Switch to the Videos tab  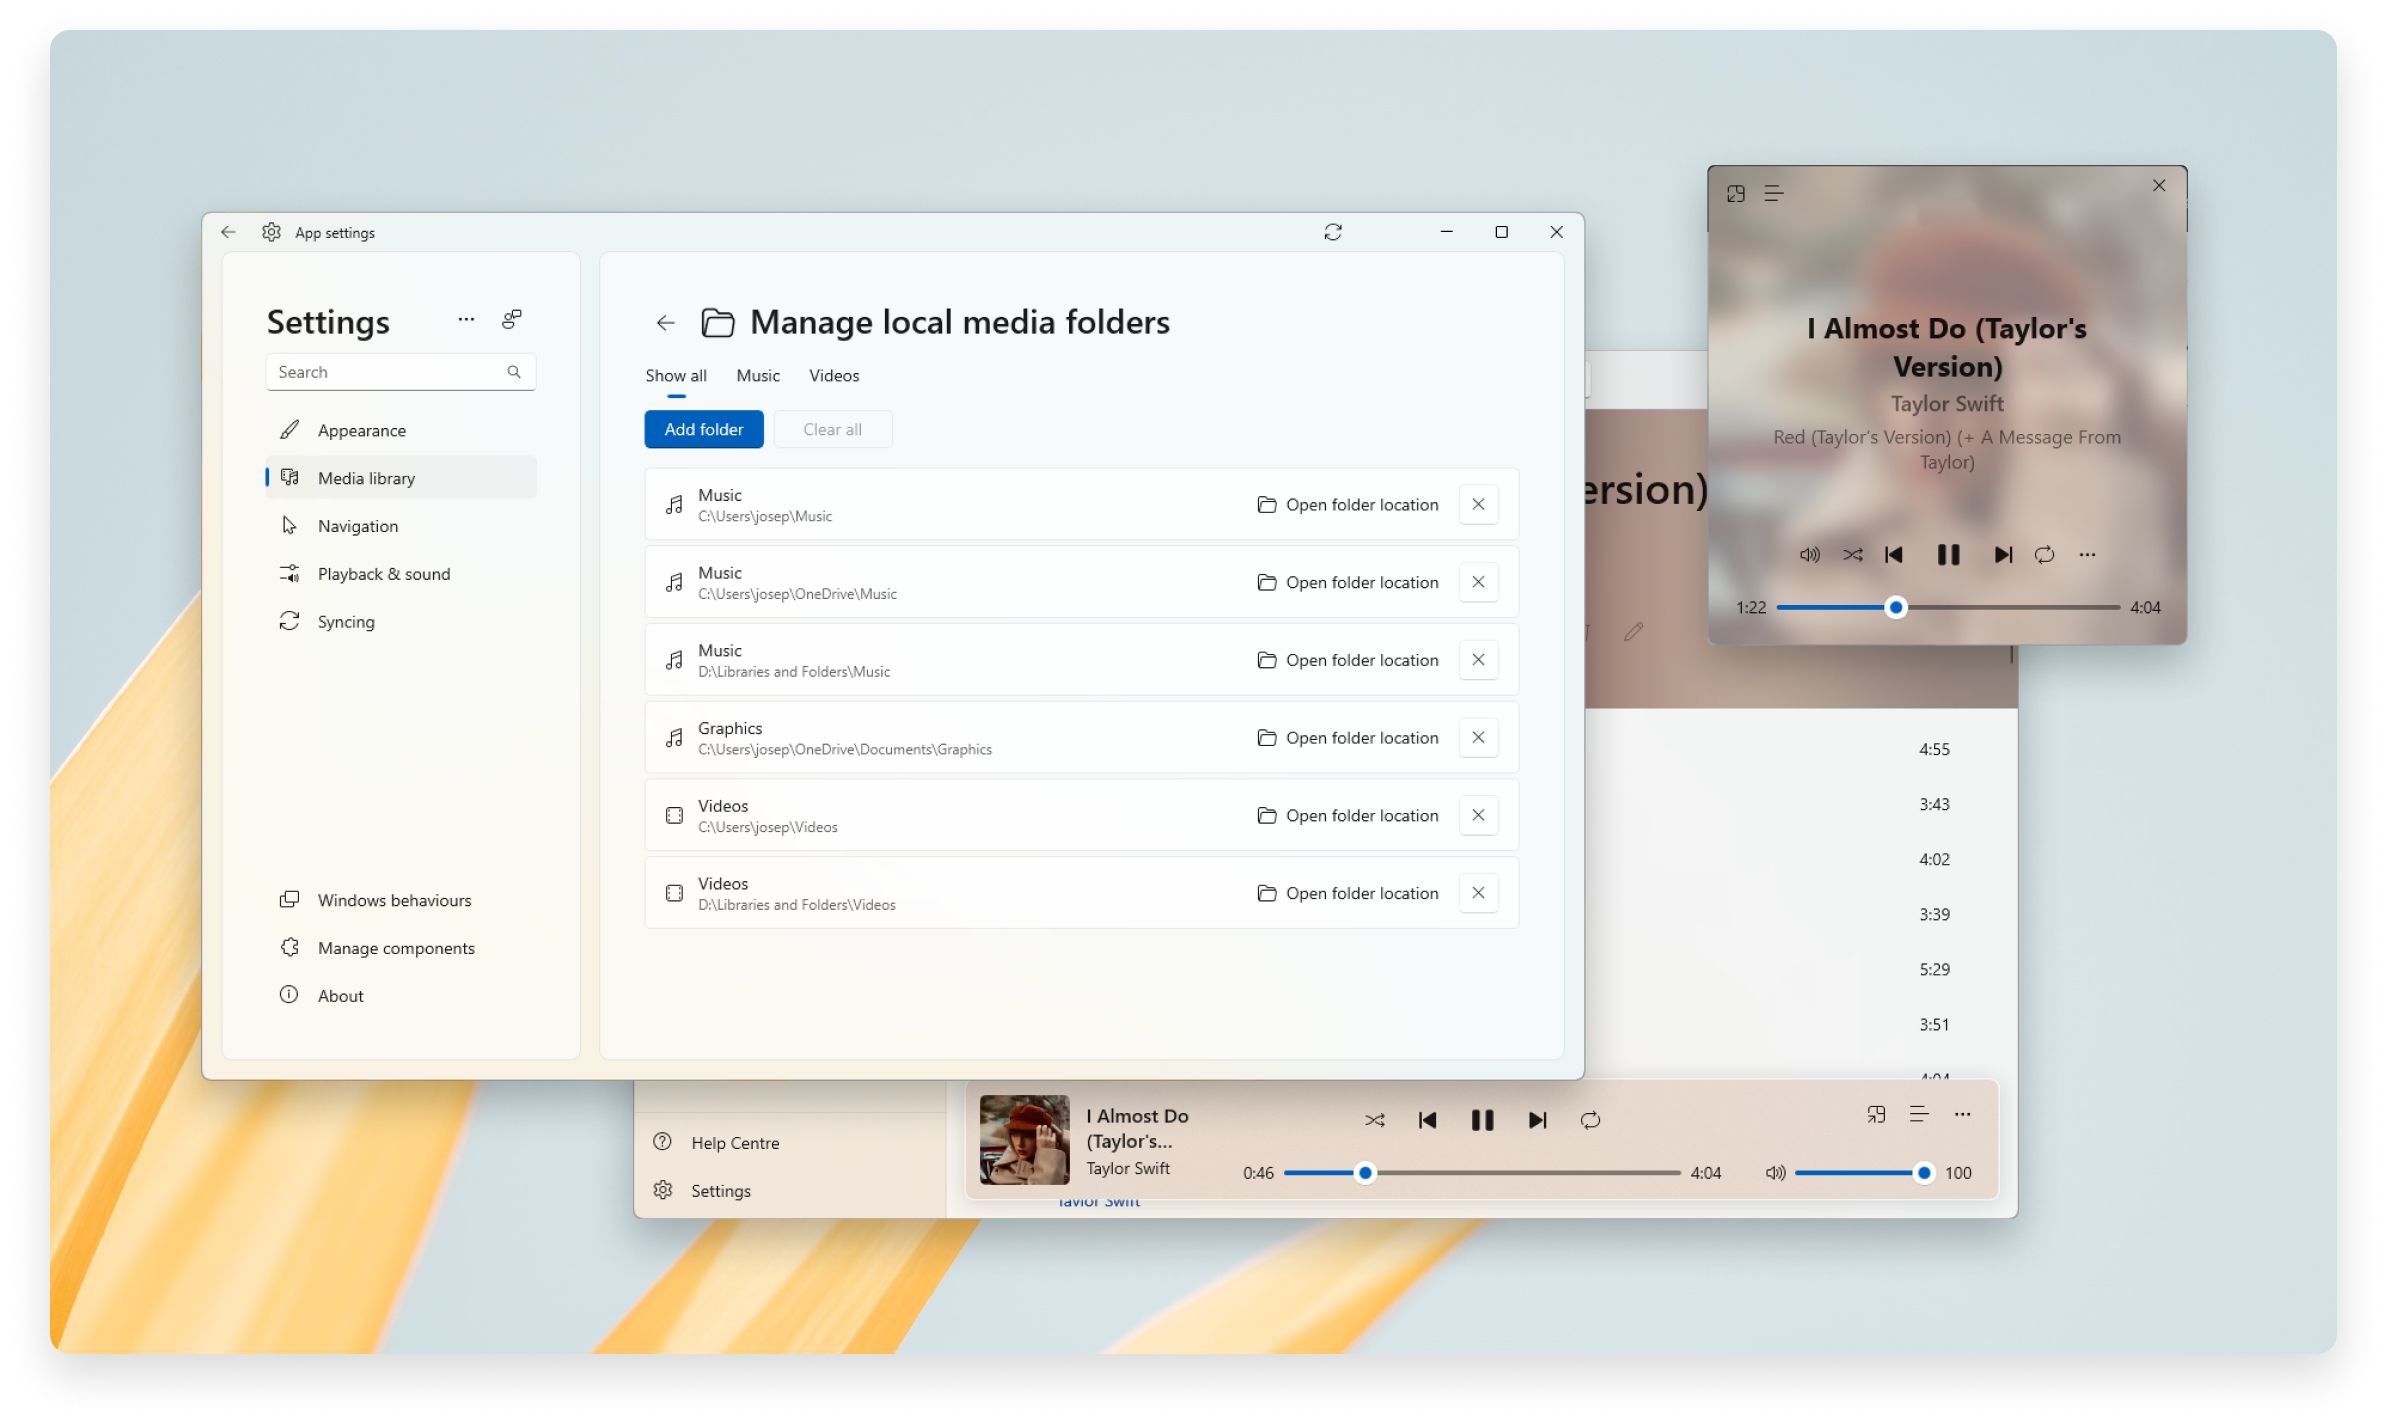coord(833,375)
